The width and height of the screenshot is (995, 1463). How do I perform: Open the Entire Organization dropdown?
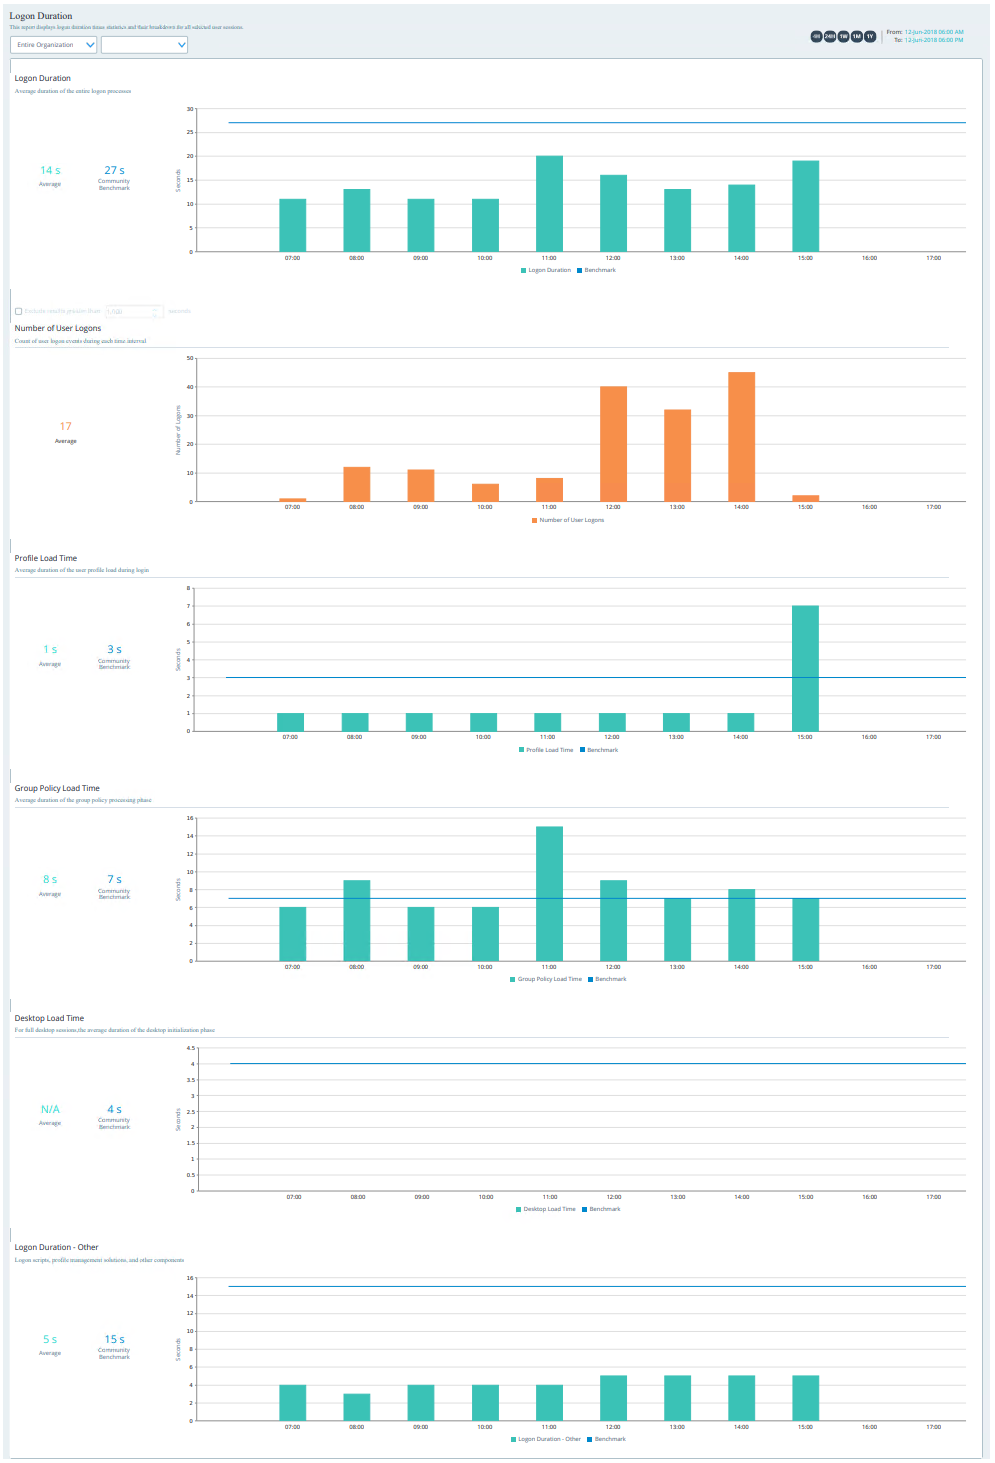pos(54,45)
